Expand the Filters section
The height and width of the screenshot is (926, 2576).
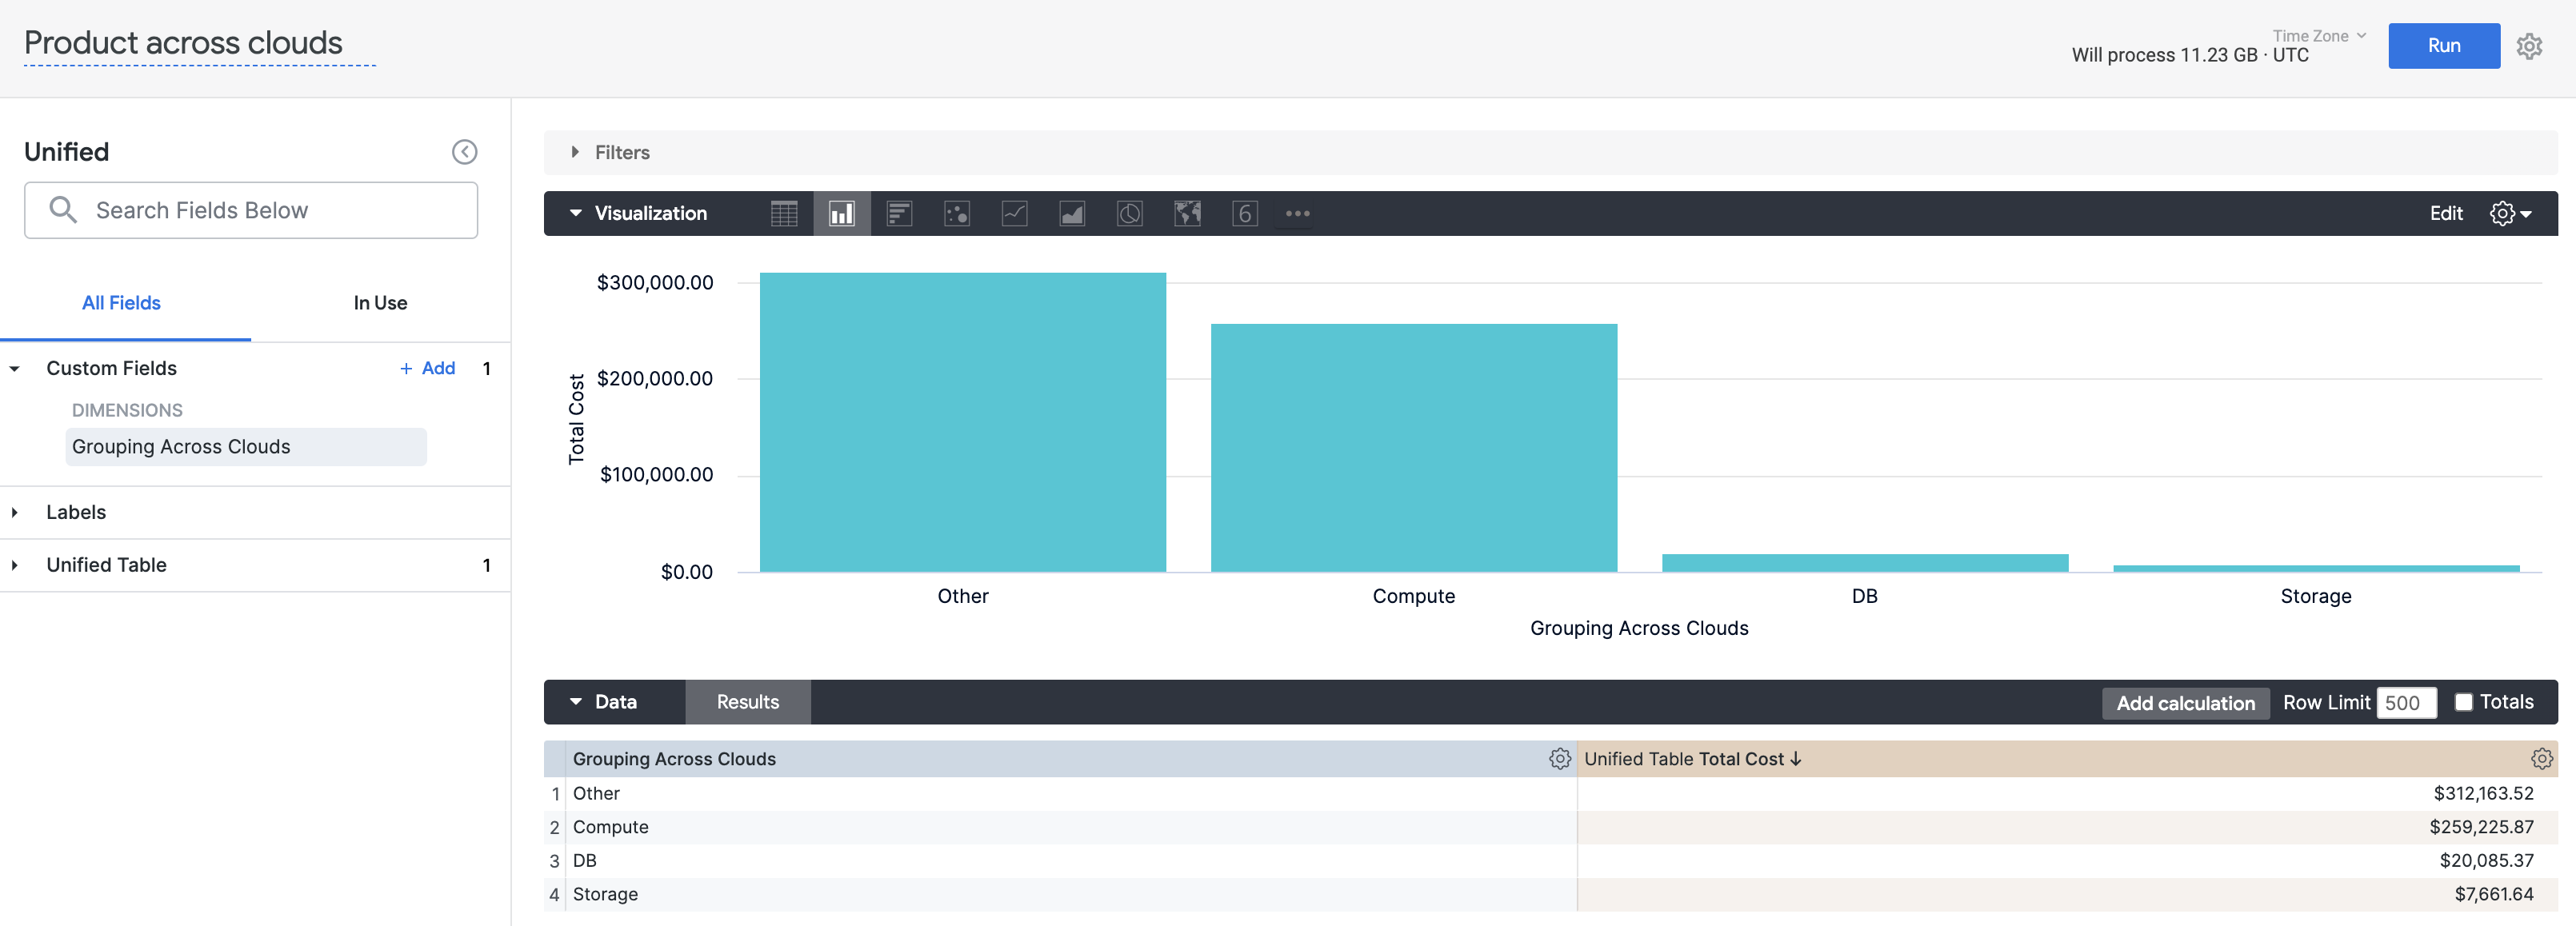[575, 152]
